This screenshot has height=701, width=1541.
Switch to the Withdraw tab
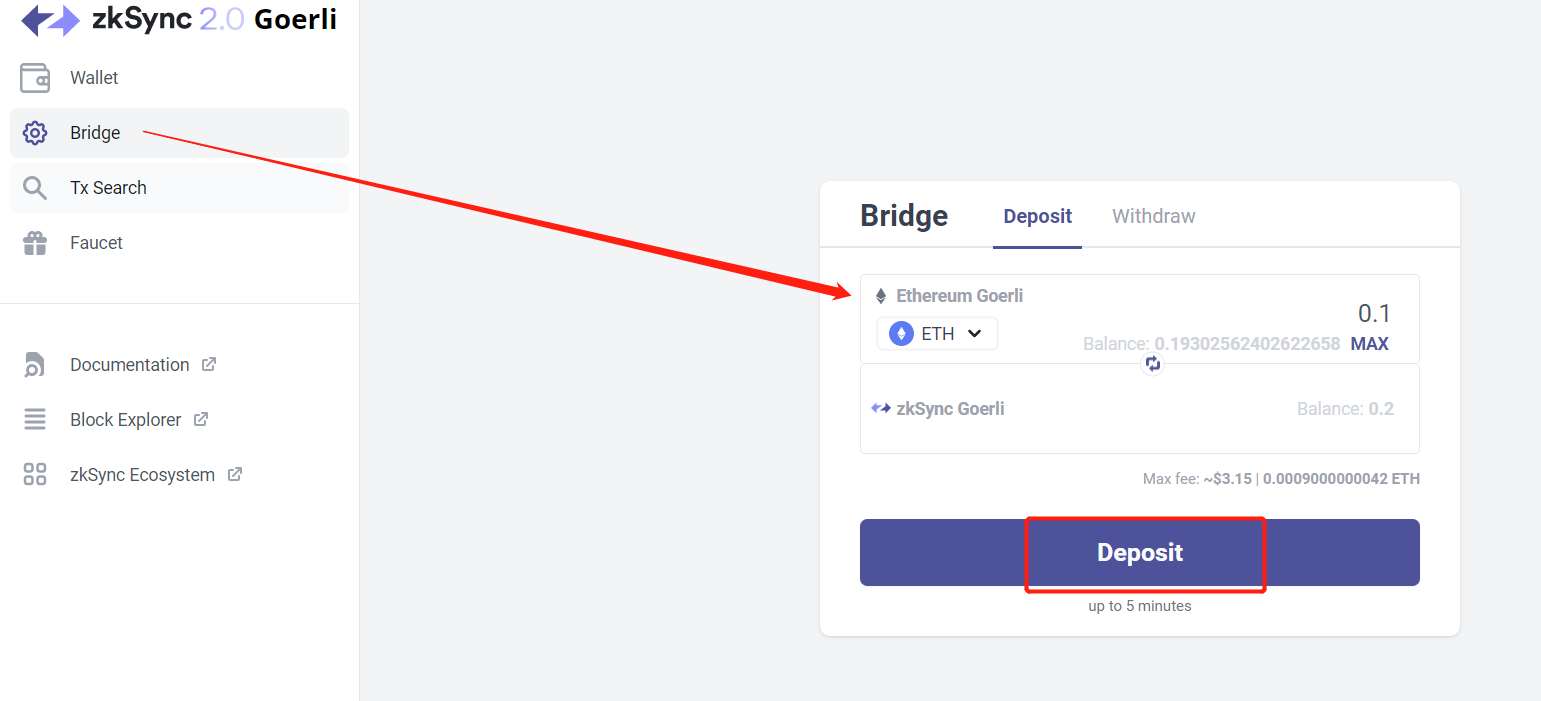tap(1154, 216)
